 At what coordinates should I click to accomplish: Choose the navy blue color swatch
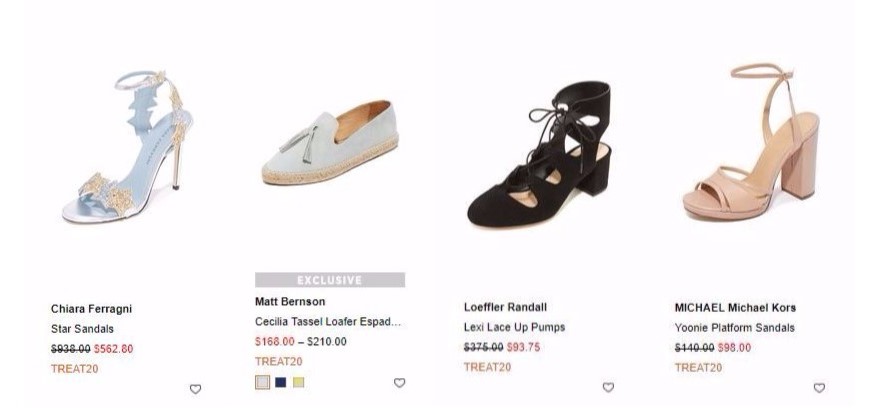tap(281, 382)
